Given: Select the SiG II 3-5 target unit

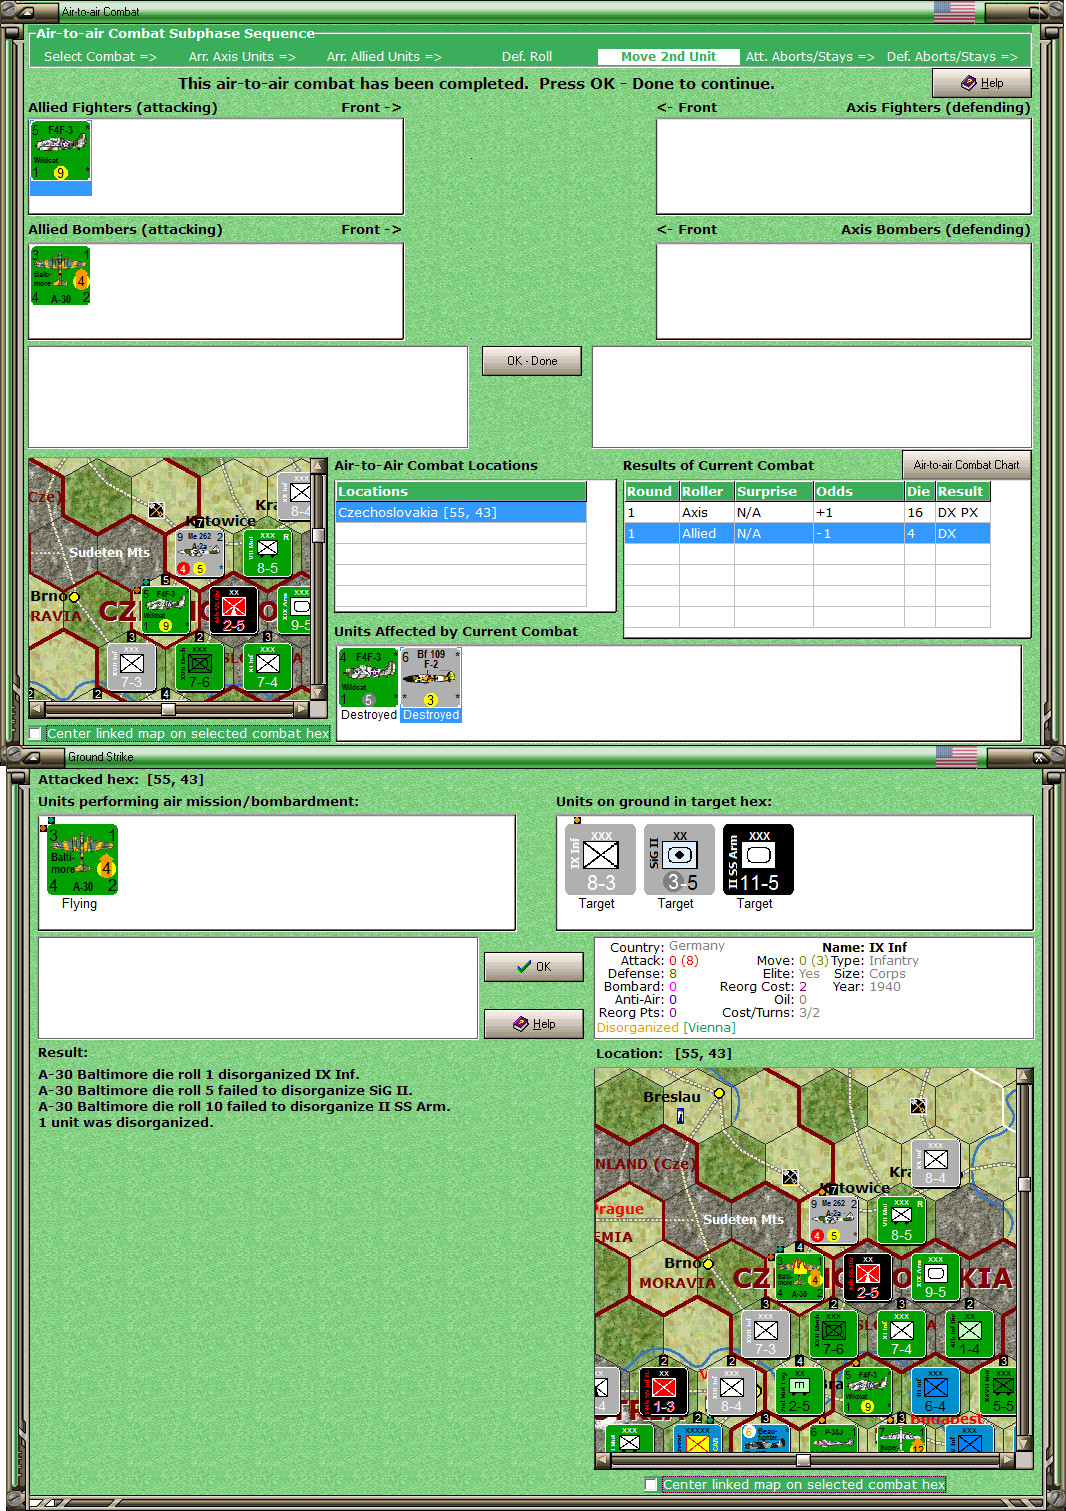Looking at the screenshot, I should coord(679,859).
